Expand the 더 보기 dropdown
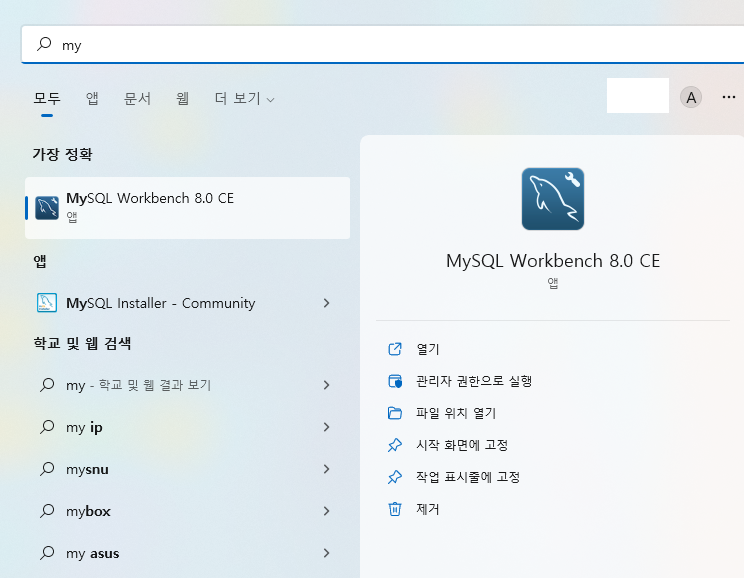The height and width of the screenshot is (578, 744). pos(244,98)
